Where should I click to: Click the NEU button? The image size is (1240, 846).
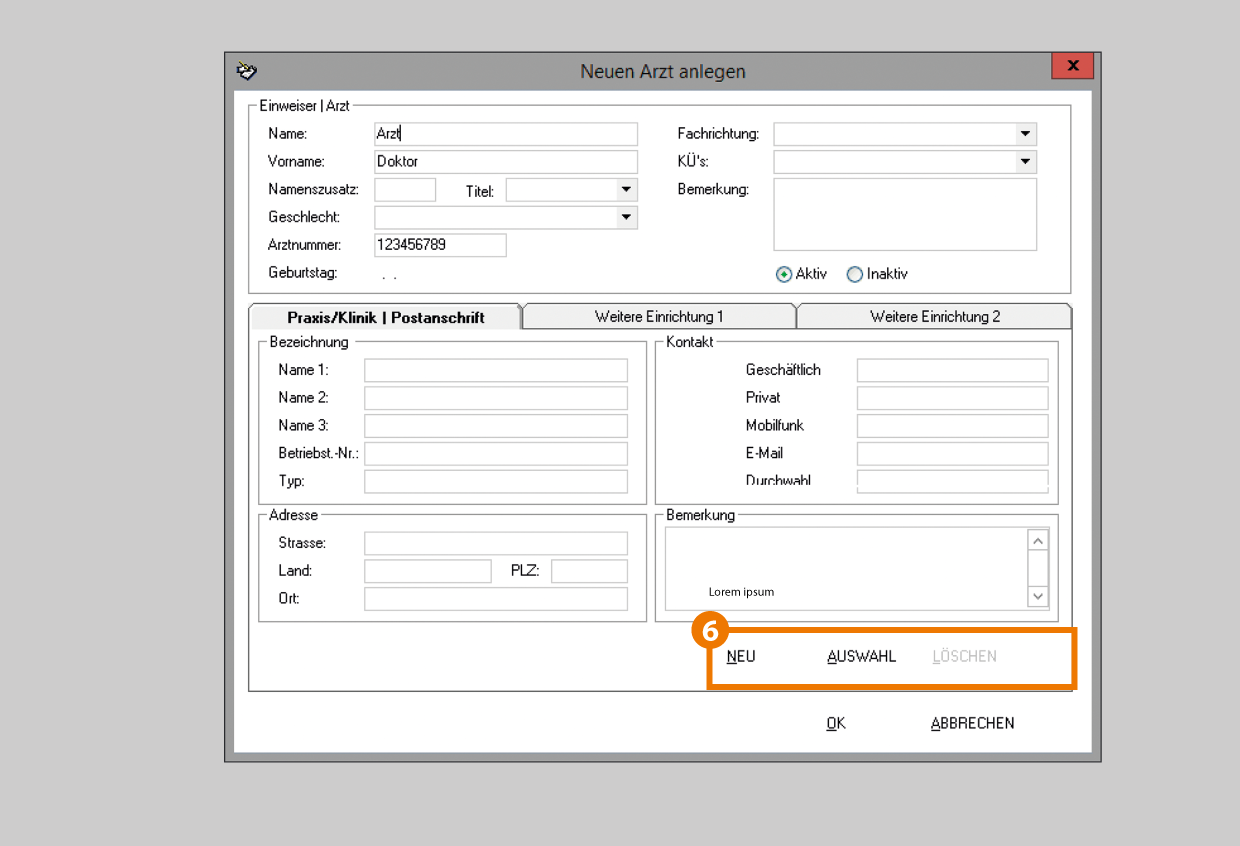(741, 657)
